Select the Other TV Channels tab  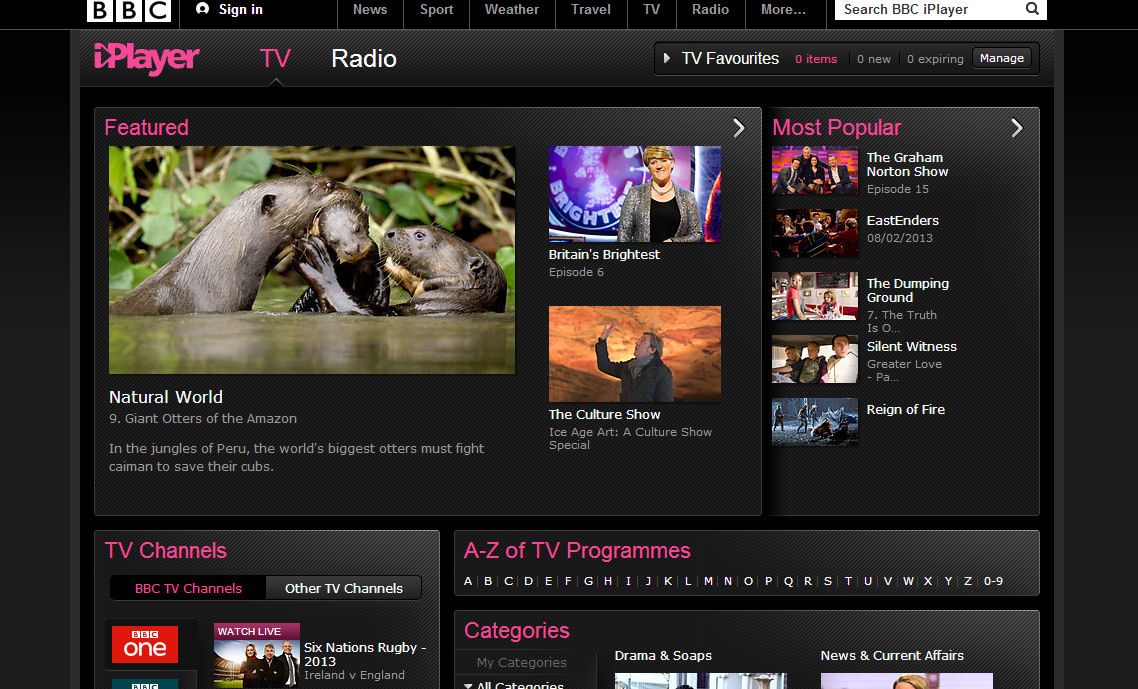tap(343, 588)
